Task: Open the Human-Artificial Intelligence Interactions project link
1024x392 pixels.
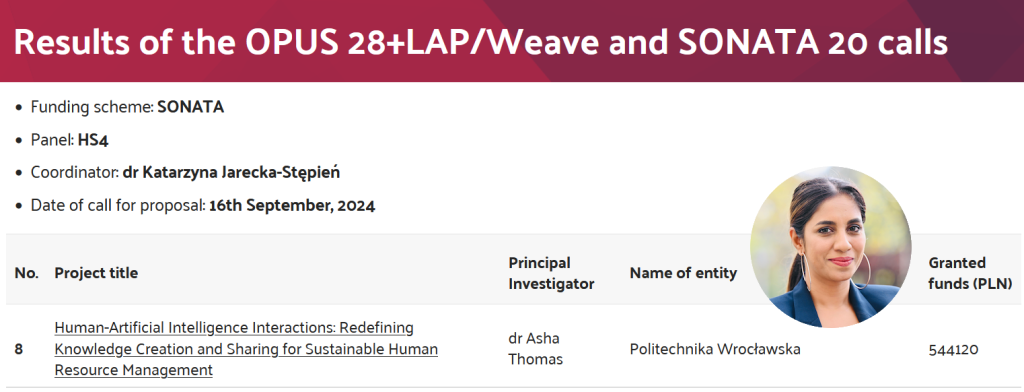Action: [x=246, y=349]
